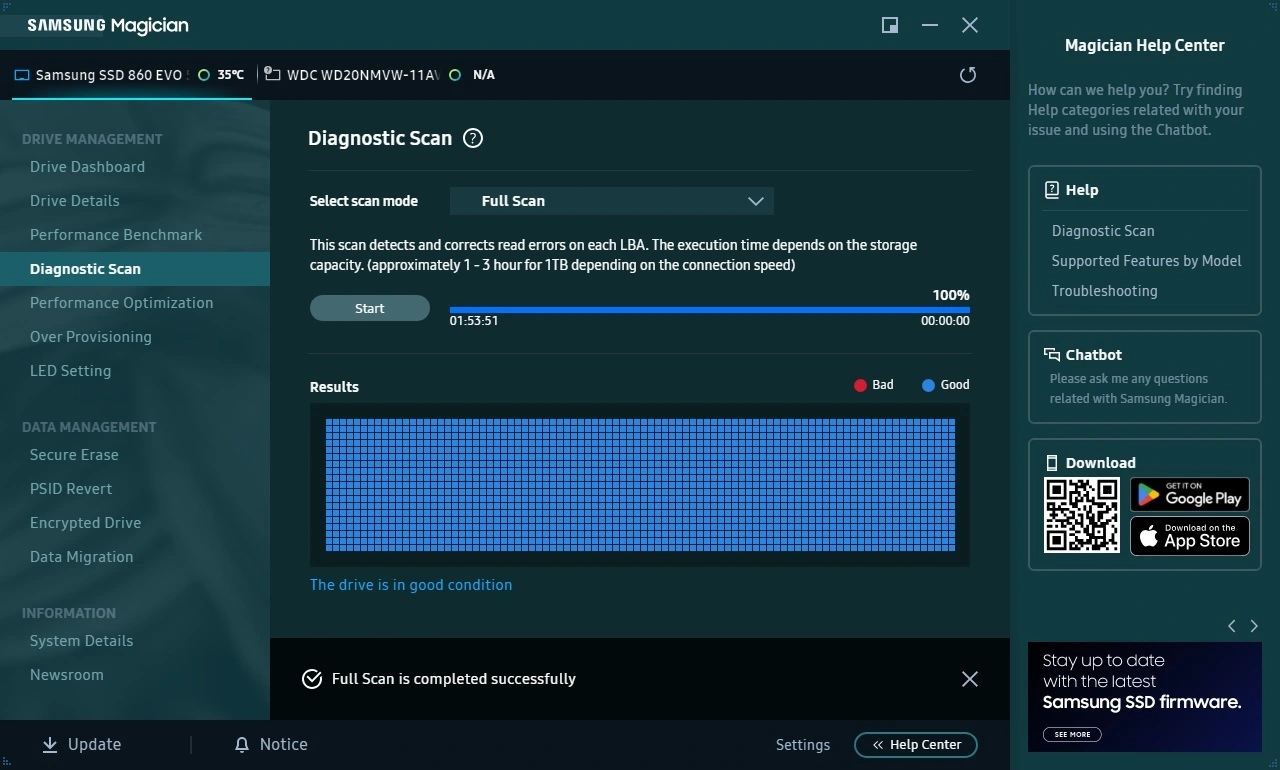This screenshot has width=1280, height=770.
Task: Click the red Bad legend dot
Action: tap(860, 385)
